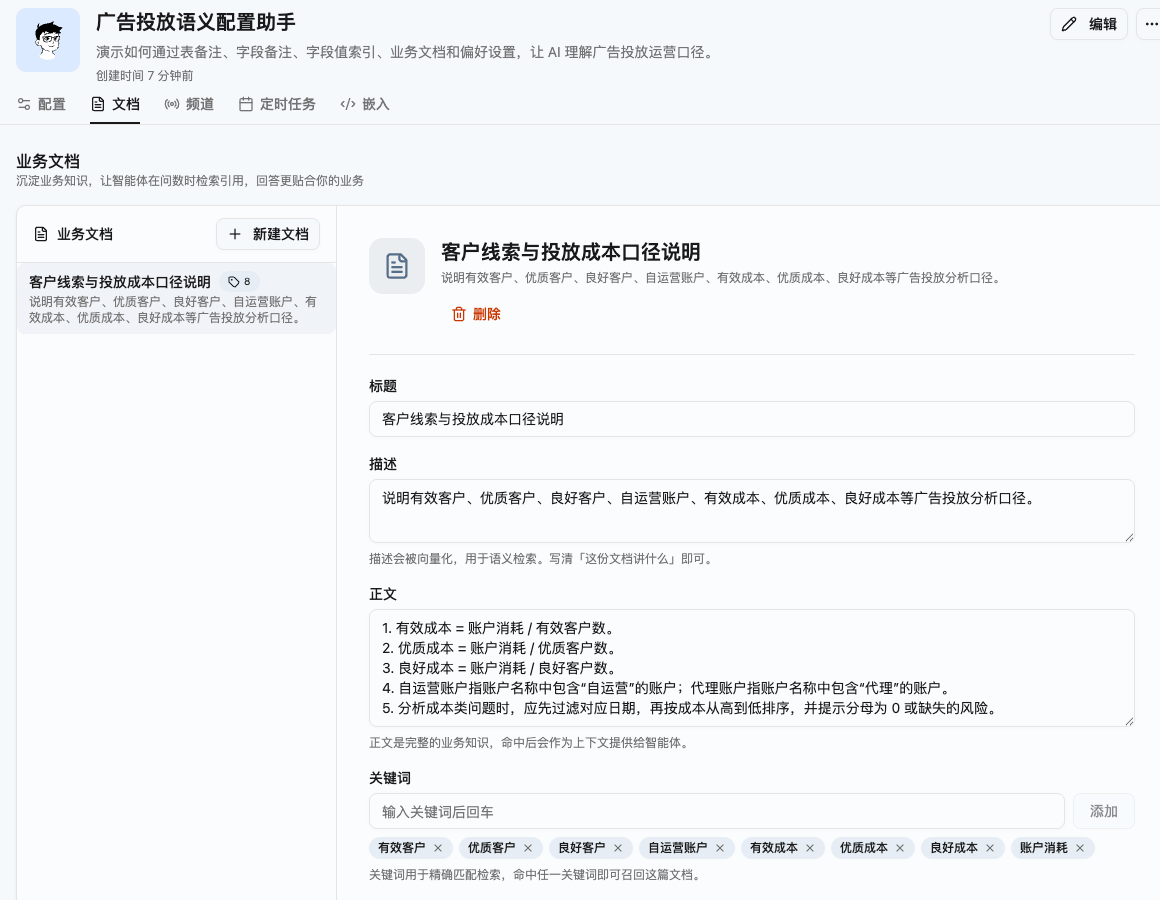This screenshot has width=1160, height=900.
Task: Click into the 描述 text area
Action: click(x=752, y=511)
